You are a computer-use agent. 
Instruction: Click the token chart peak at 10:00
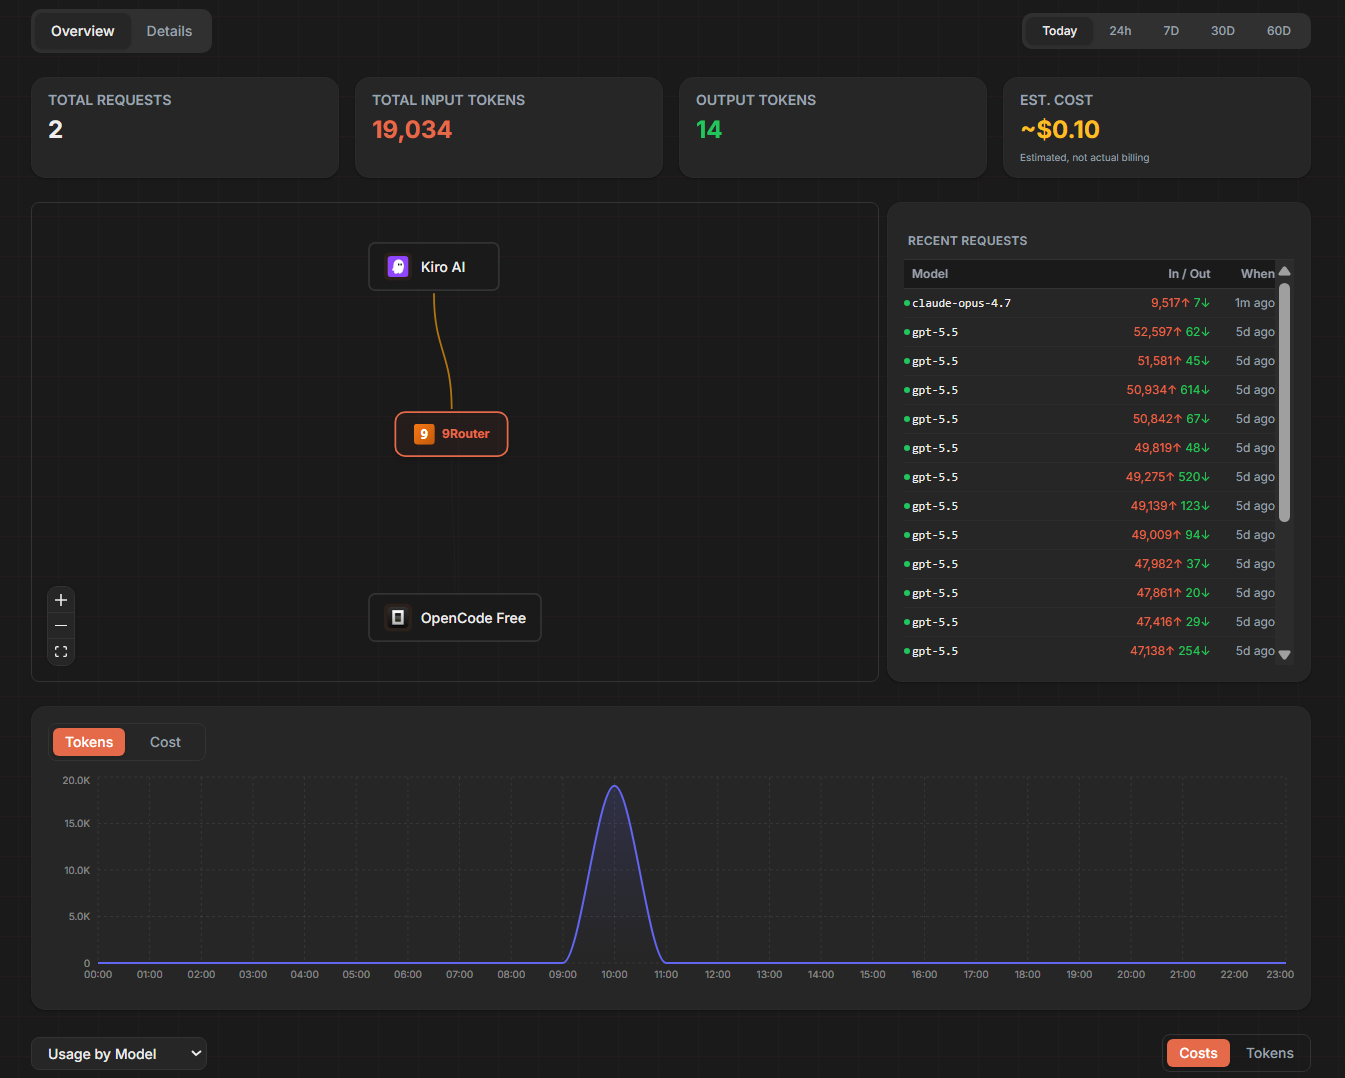click(615, 787)
